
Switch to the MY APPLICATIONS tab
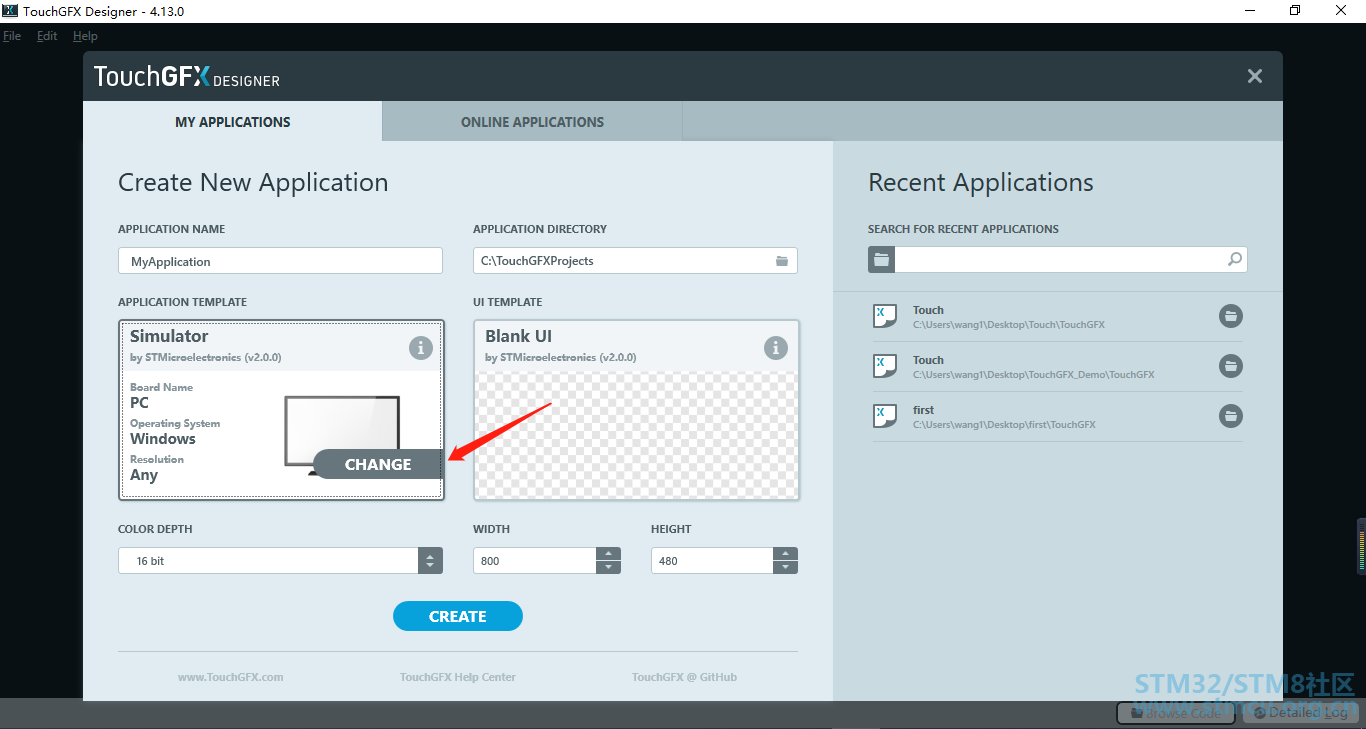pyautogui.click(x=233, y=122)
